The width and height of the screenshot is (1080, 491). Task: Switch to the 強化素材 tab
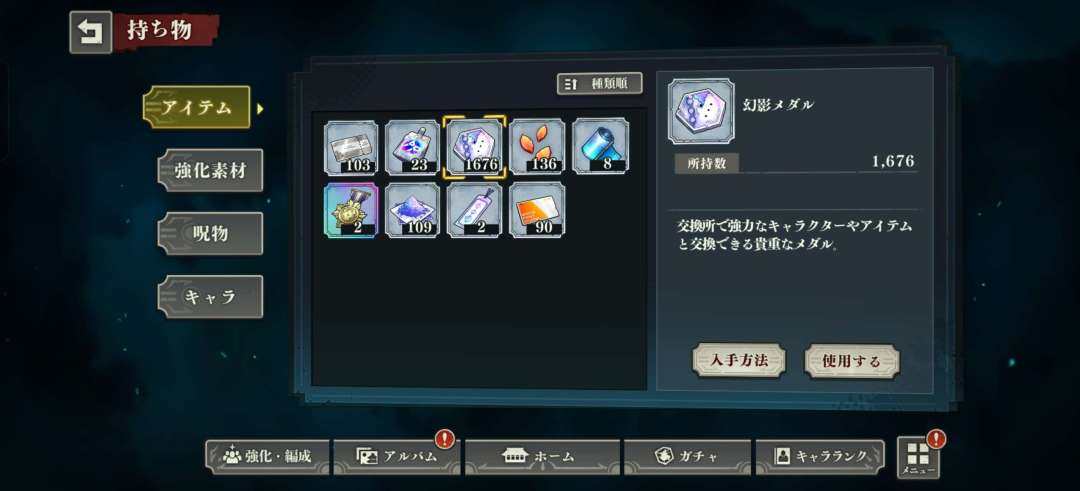(210, 171)
